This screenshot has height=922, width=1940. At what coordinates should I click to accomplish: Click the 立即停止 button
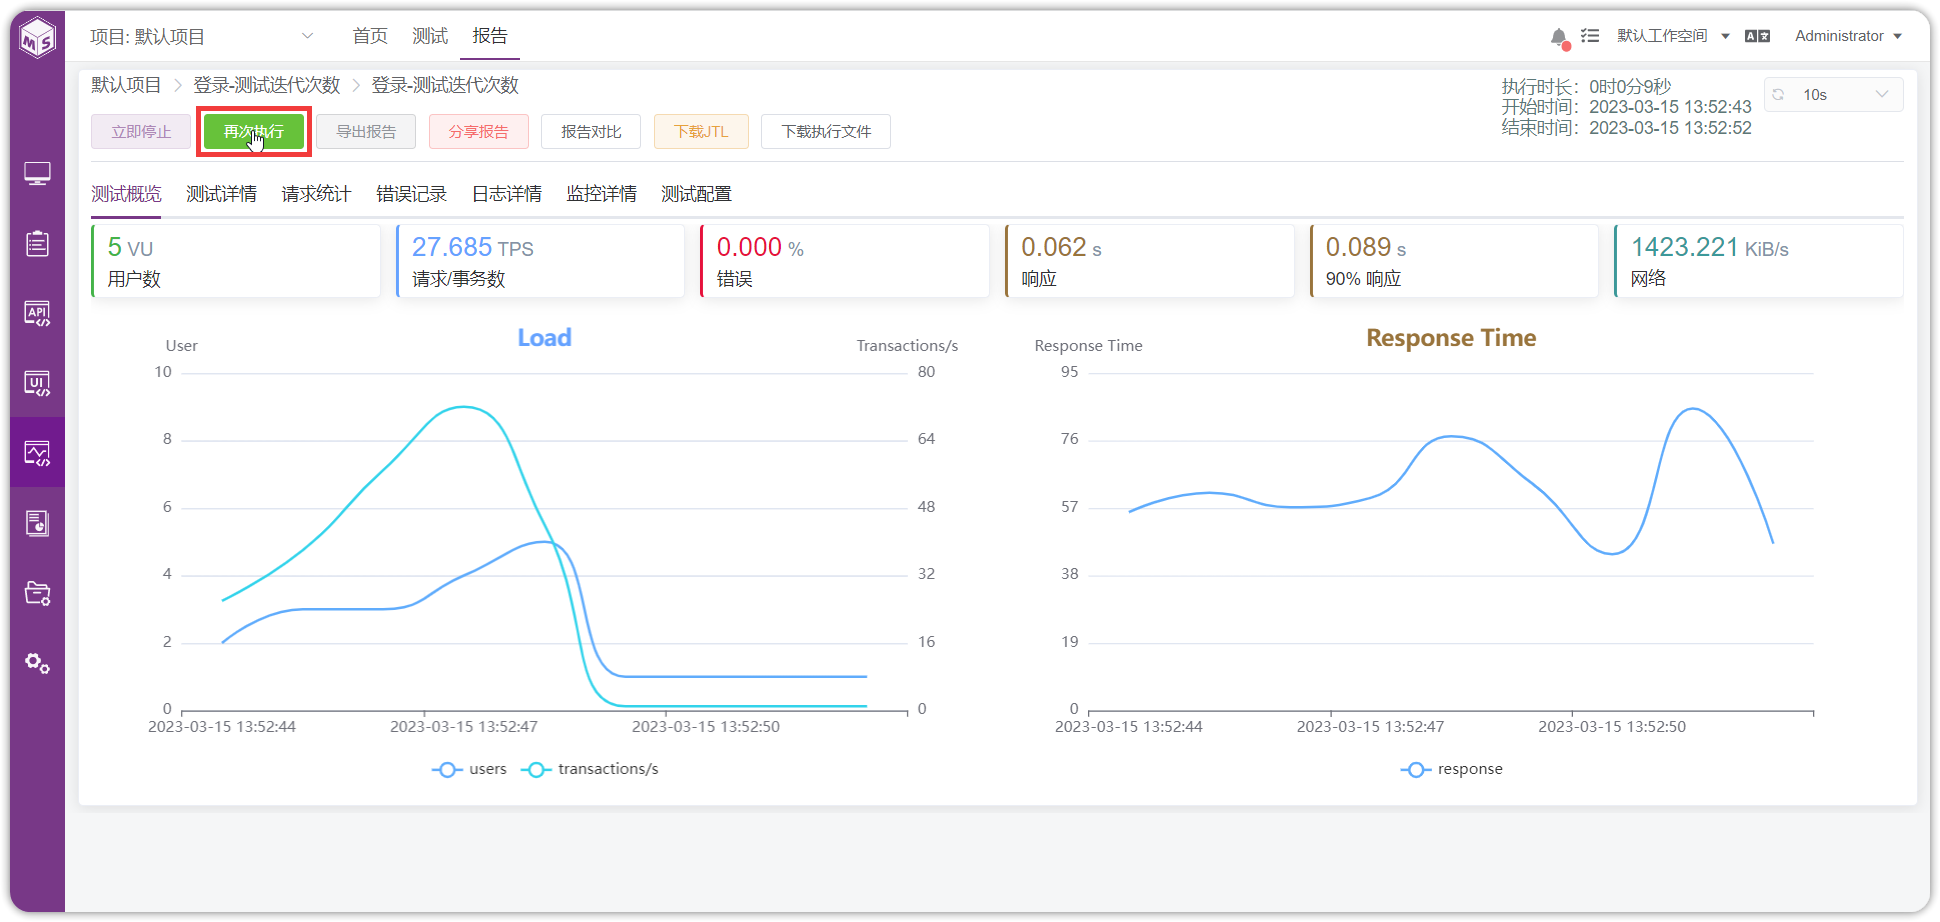pyautogui.click(x=141, y=132)
